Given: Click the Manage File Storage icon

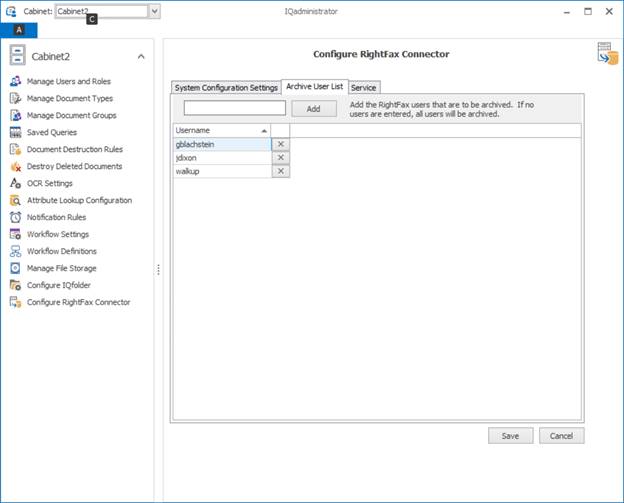Looking at the screenshot, I should pos(15,268).
